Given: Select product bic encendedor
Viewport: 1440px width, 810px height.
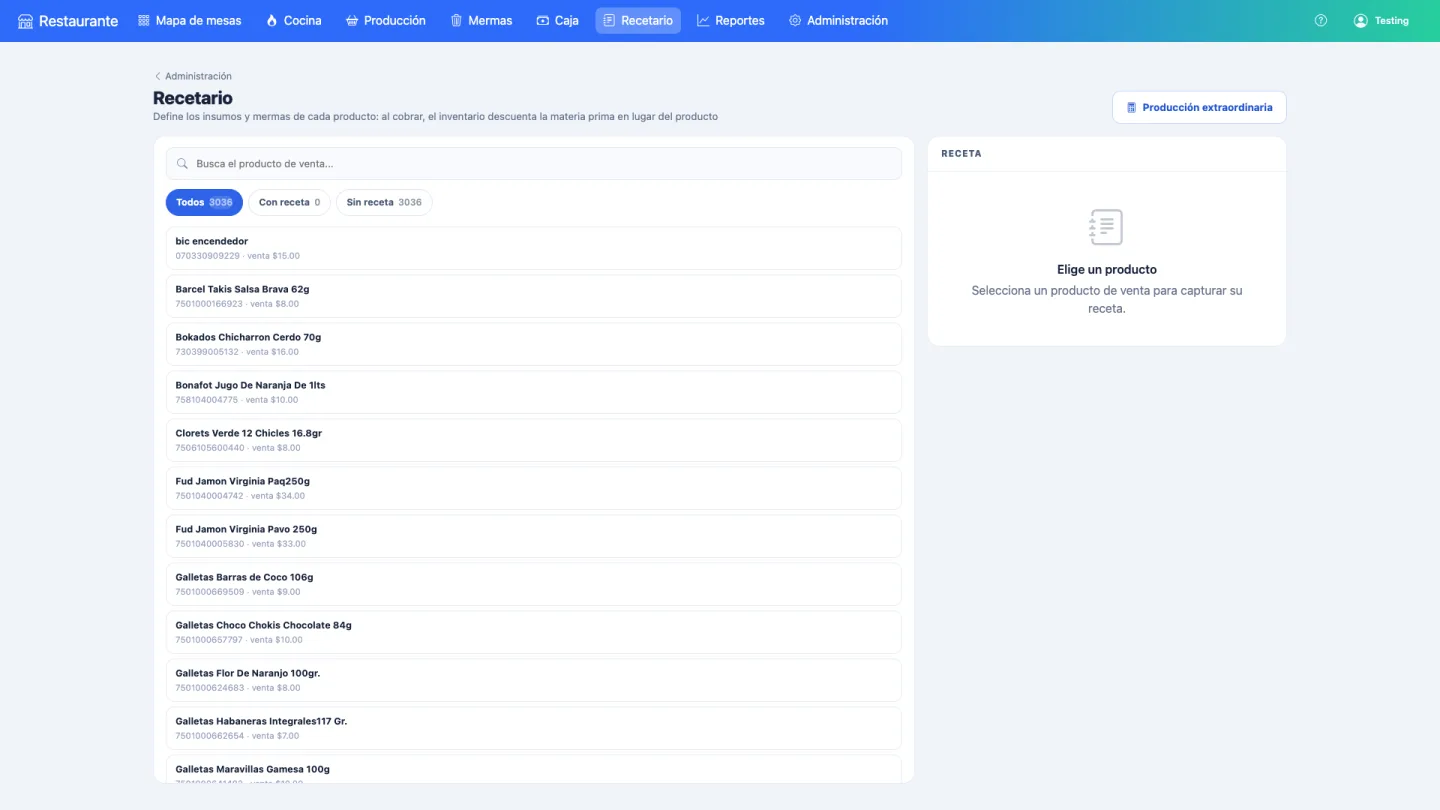Looking at the screenshot, I should point(534,248).
